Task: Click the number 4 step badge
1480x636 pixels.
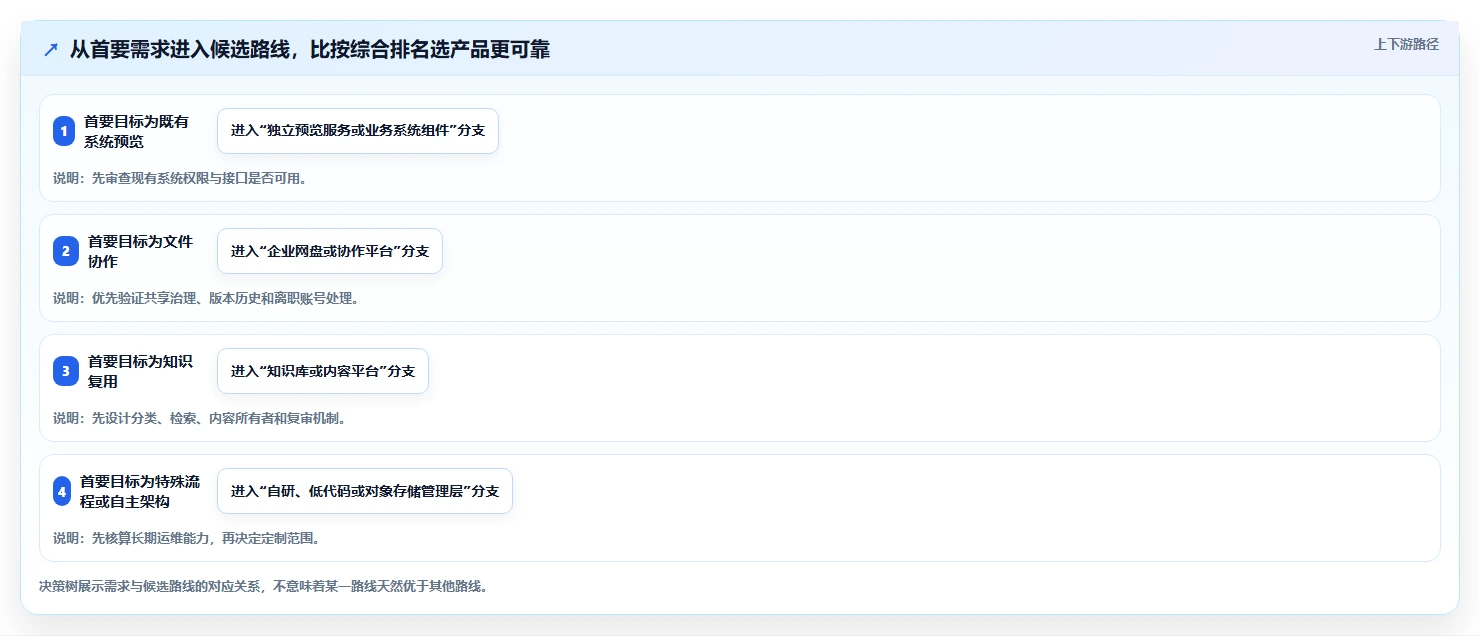Action: pos(62,491)
